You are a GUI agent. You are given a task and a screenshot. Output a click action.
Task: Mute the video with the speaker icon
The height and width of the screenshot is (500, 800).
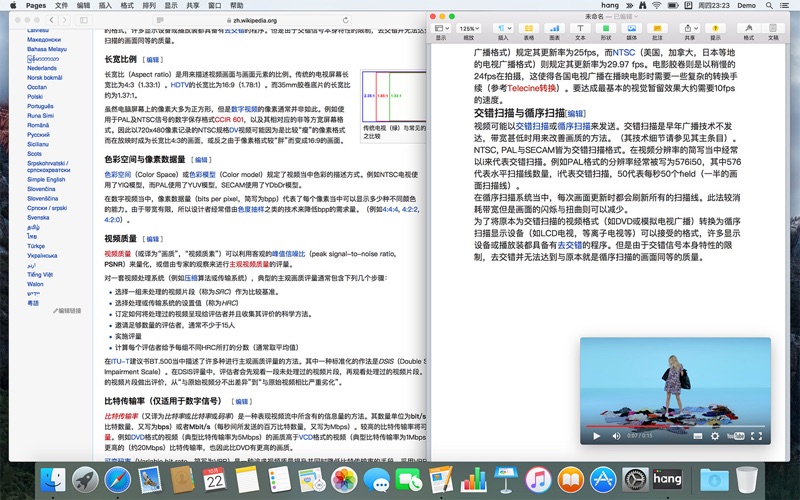[614, 436]
